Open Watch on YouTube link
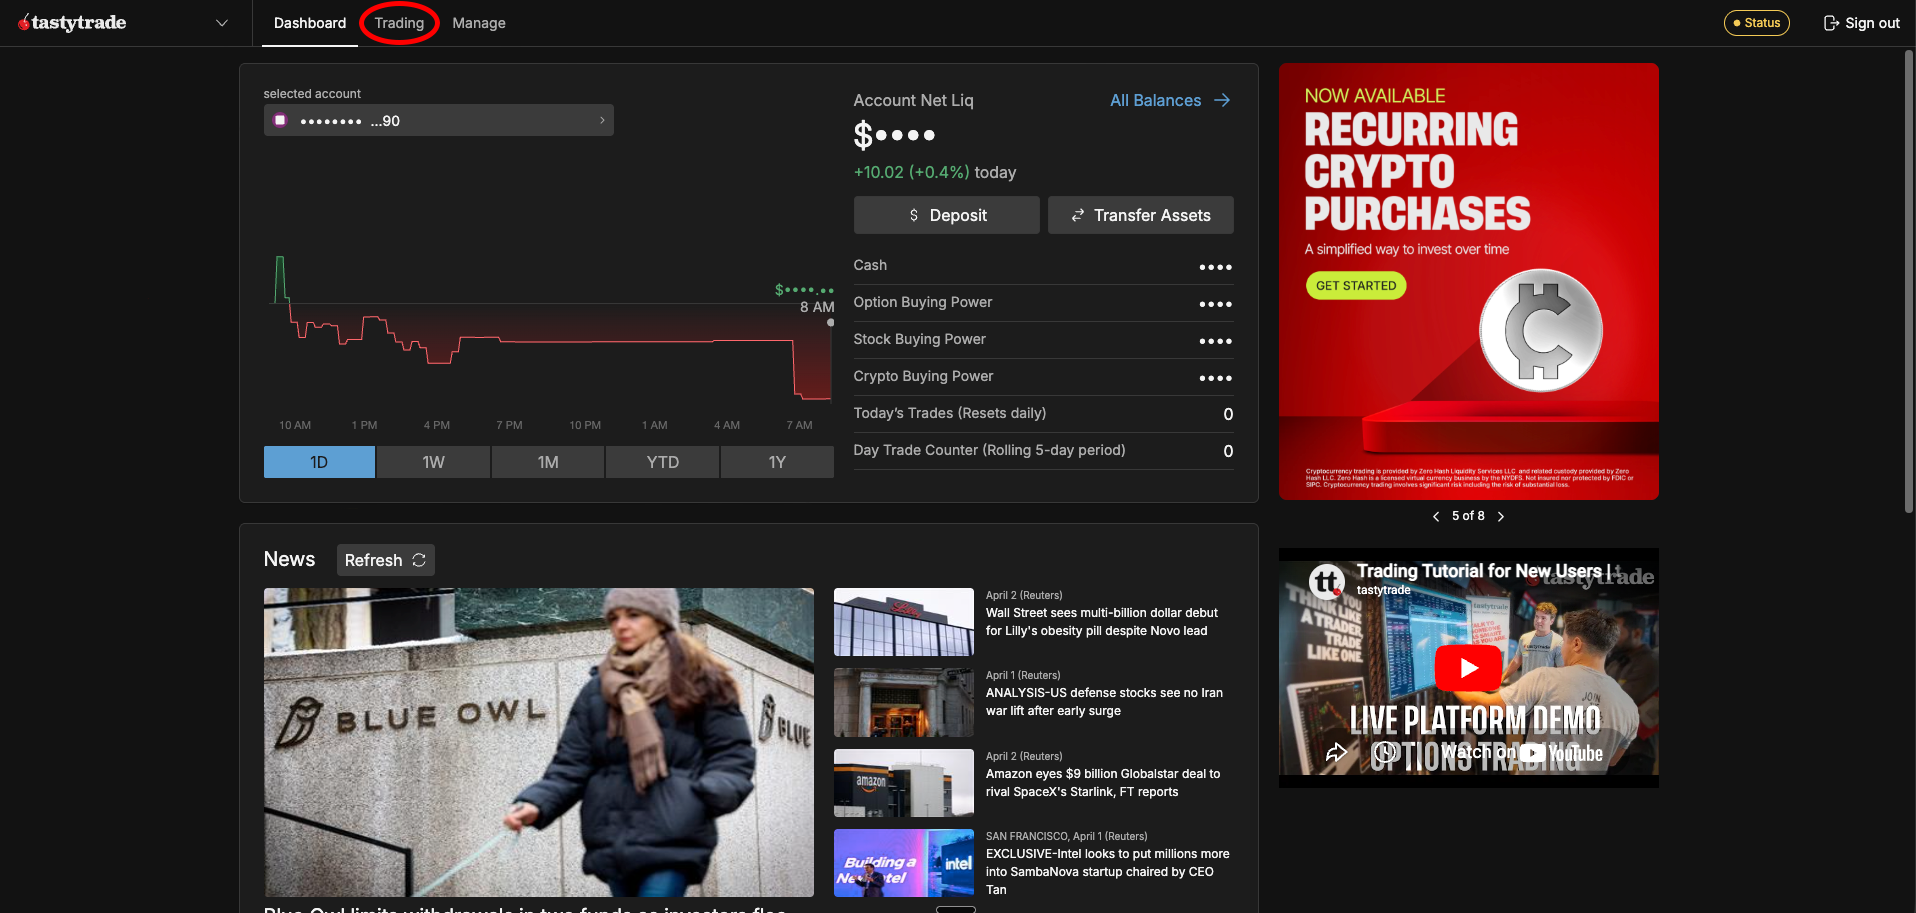 point(1522,753)
